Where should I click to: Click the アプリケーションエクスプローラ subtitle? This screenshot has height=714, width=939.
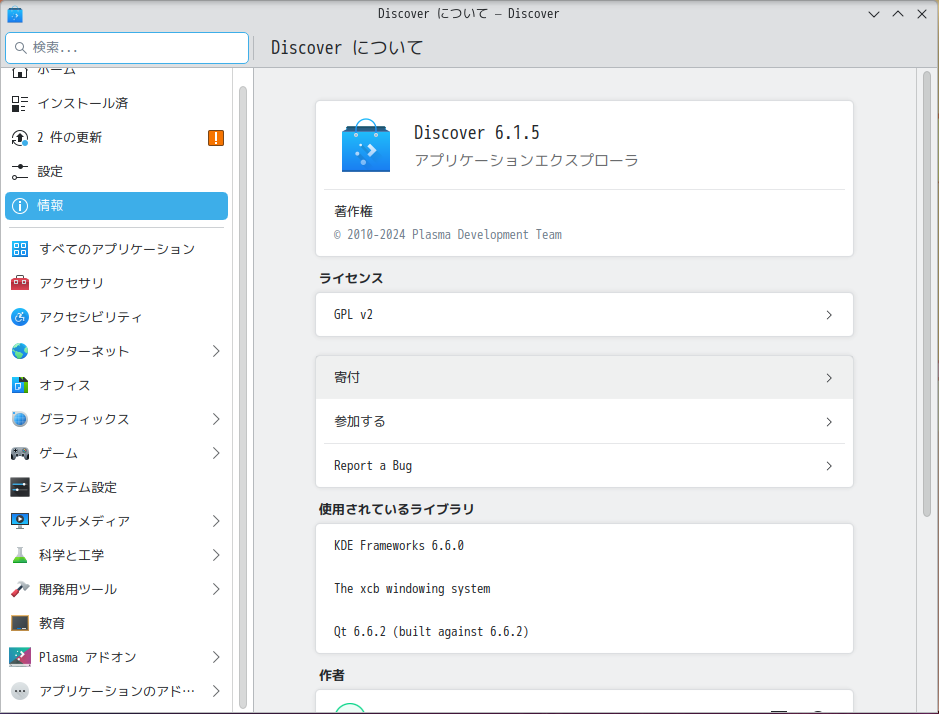coord(526,161)
